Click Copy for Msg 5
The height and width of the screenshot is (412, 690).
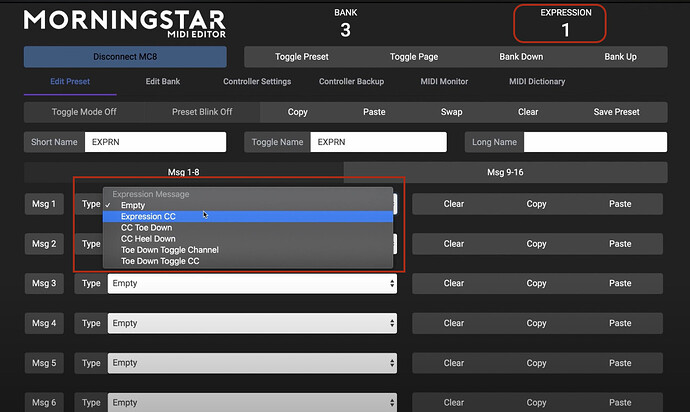[536, 363]
